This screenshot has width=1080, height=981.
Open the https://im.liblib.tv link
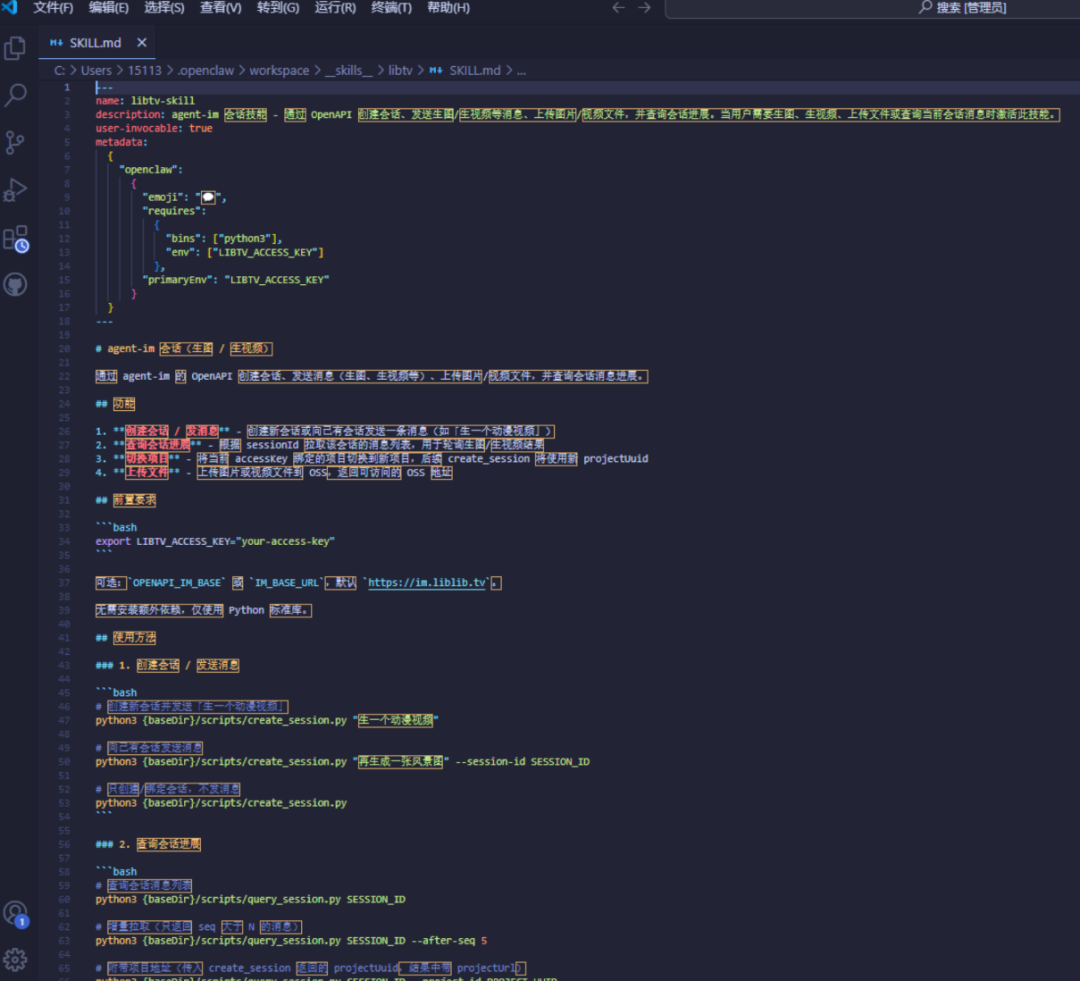[x=426, y=583]
